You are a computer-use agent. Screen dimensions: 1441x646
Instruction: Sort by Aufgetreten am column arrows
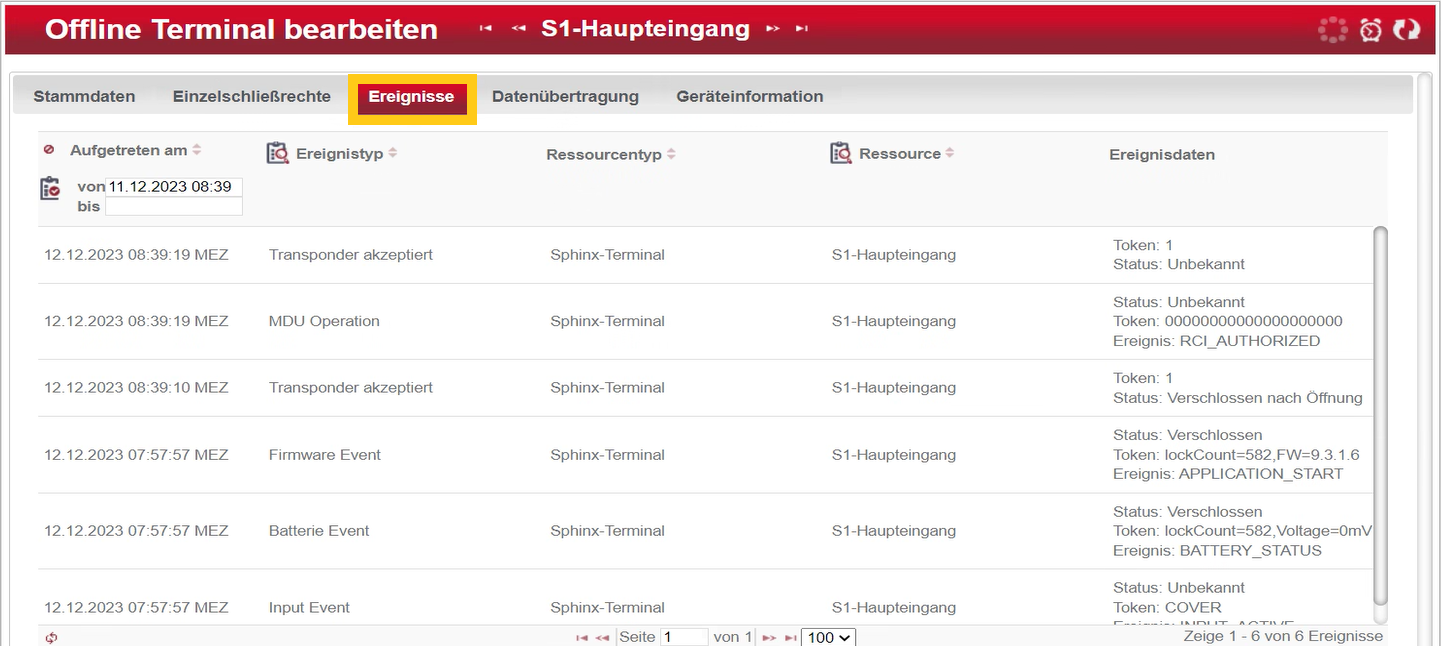[x=197, y=150]
